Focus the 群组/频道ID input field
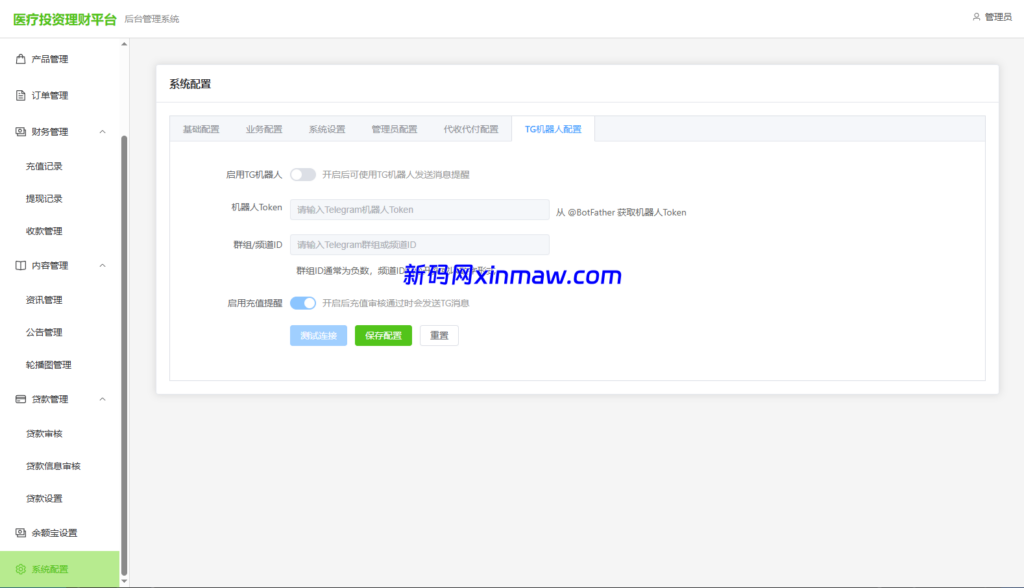Image resolution: width=1024 pixels, height=588 pixels. [419, 245]
